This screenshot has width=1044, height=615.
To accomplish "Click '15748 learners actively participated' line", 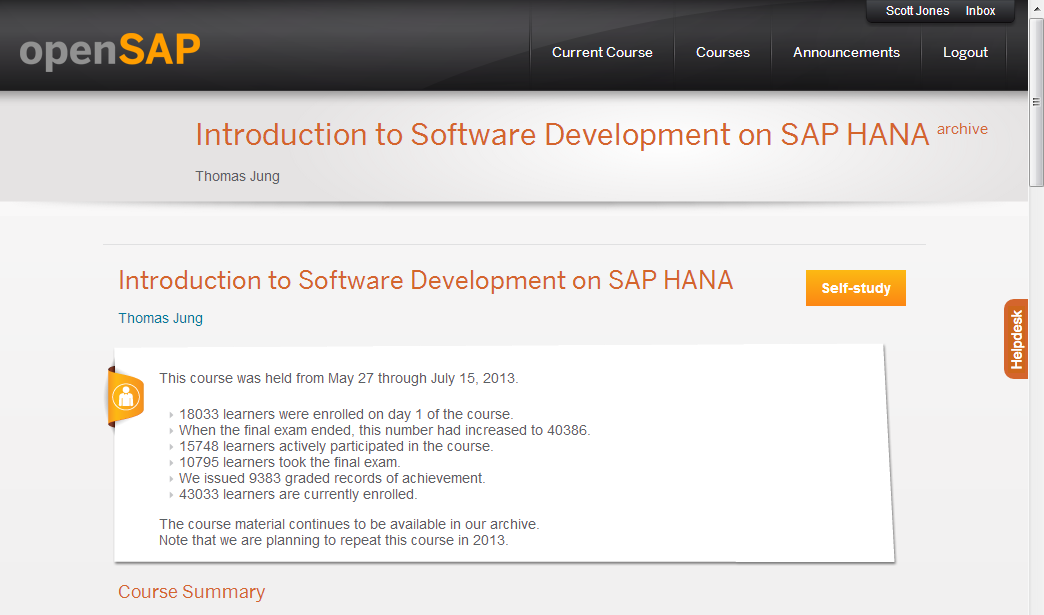I will pos(336,446).
